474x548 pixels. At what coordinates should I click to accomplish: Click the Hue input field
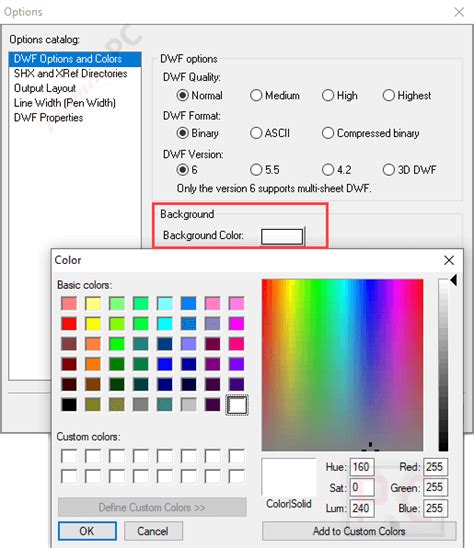pyautogui.click(x=362, y=467)
